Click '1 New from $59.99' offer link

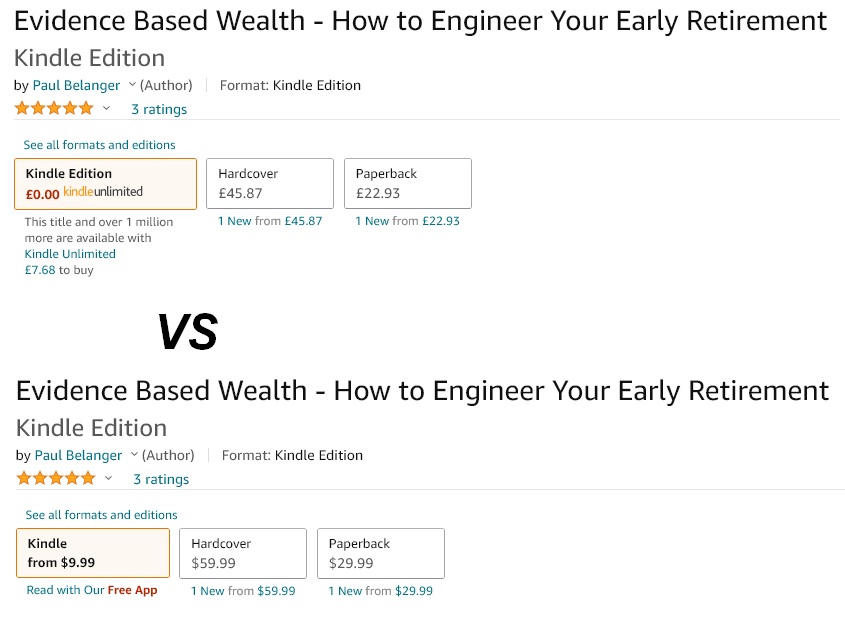point(244,591)
